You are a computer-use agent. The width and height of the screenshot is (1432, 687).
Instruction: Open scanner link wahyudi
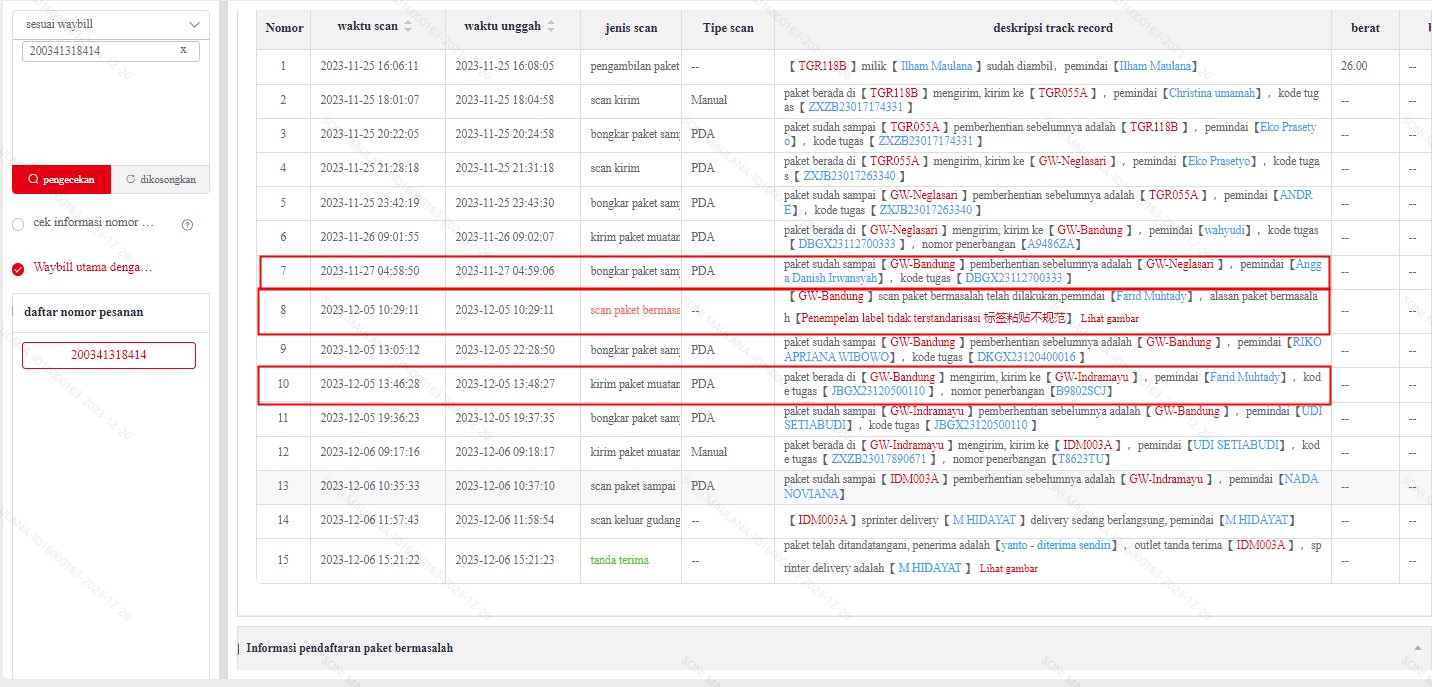(x=1224, y=229)
